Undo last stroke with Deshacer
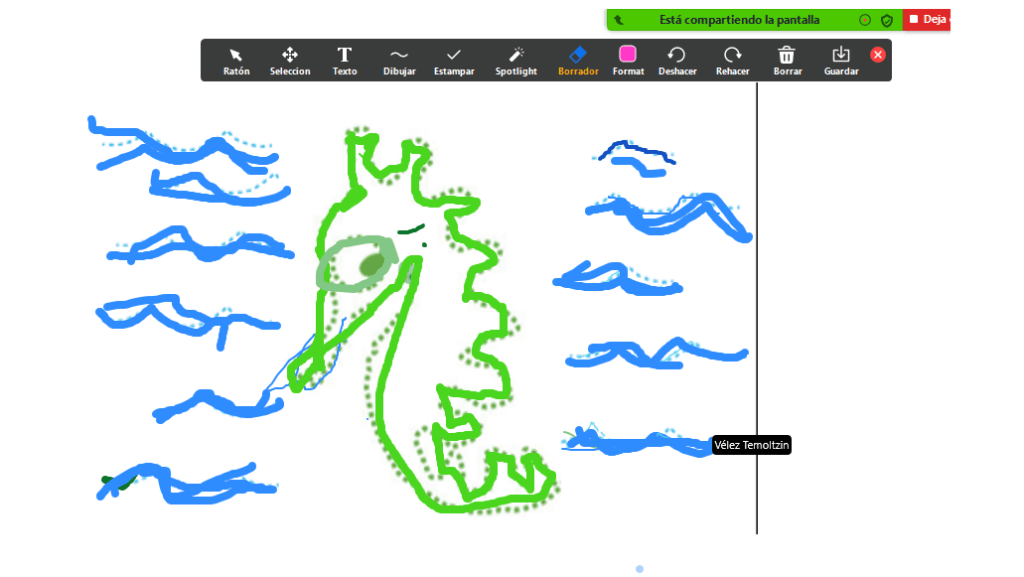 [x=677, y=60]
